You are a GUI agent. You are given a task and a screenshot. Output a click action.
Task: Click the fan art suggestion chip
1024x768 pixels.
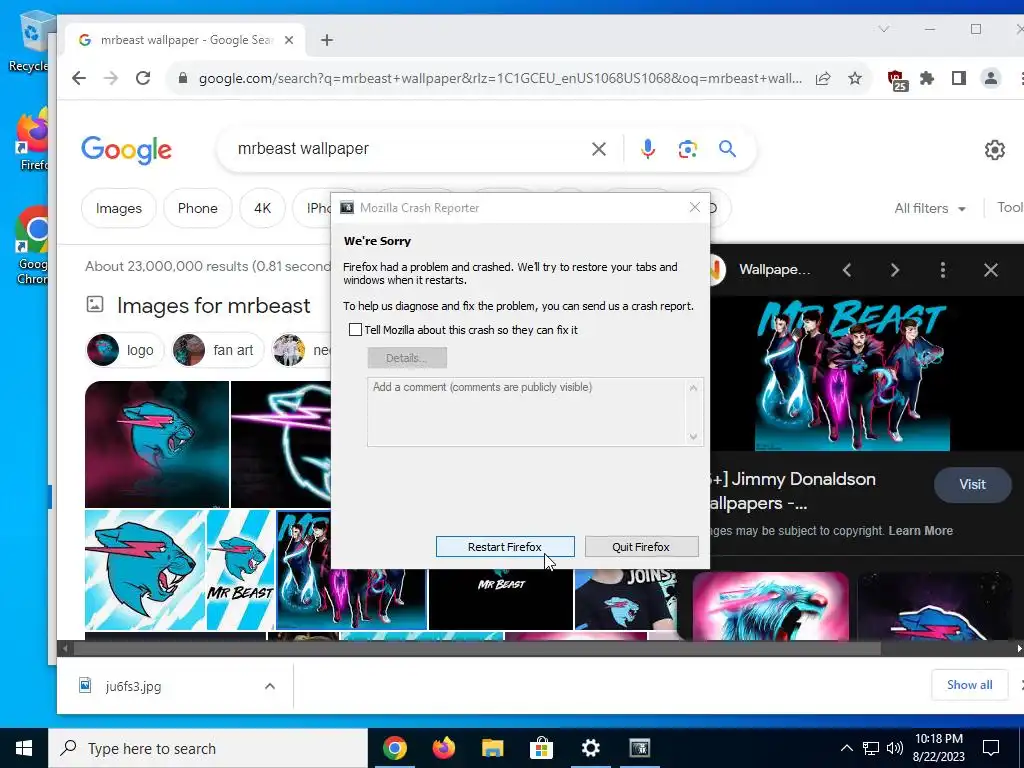217,350
